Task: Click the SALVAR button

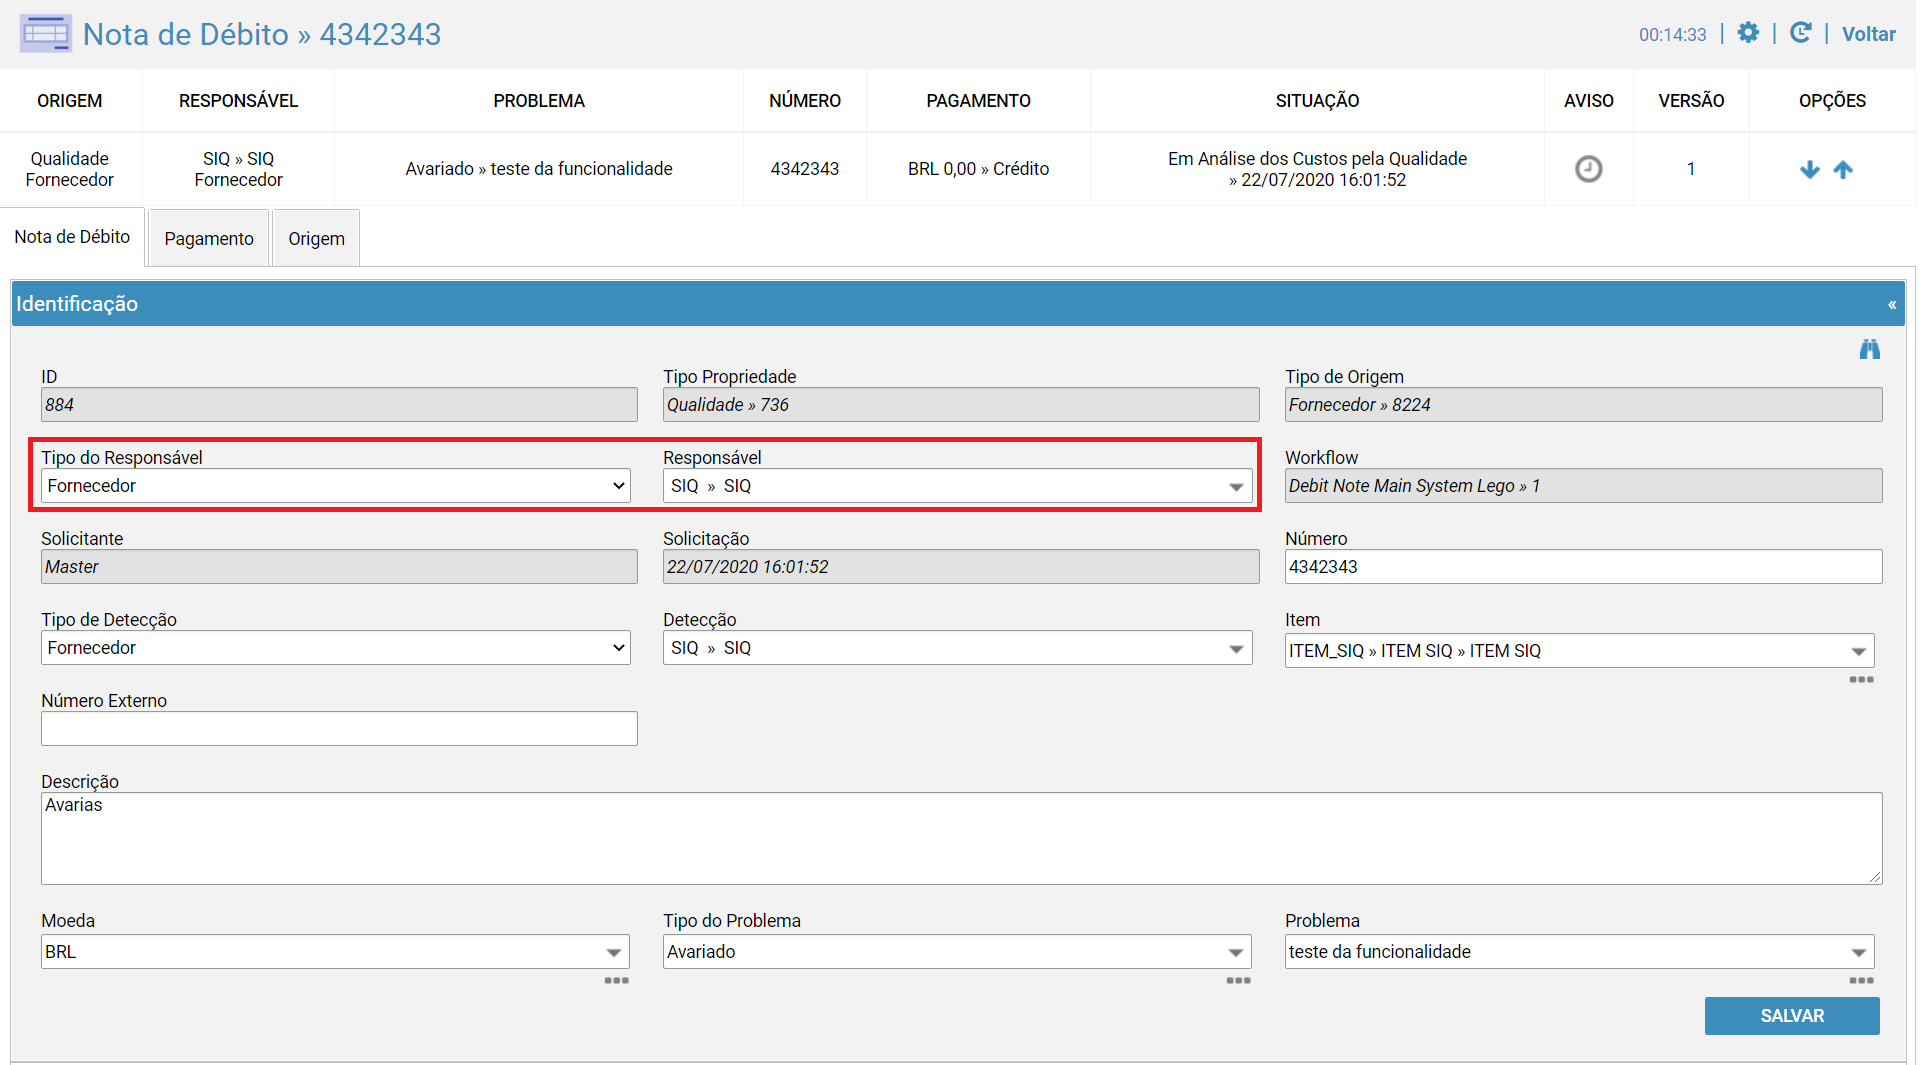Action: 1792,1016
